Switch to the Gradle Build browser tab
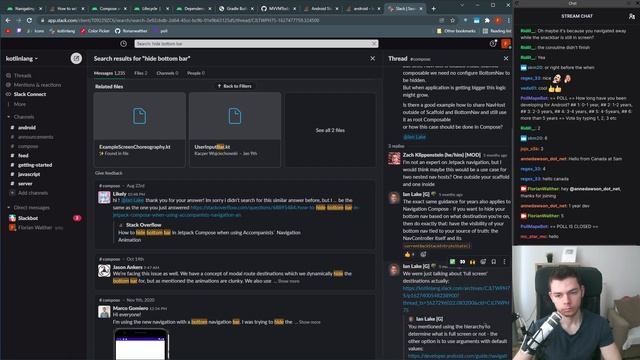 click(236, 8)
